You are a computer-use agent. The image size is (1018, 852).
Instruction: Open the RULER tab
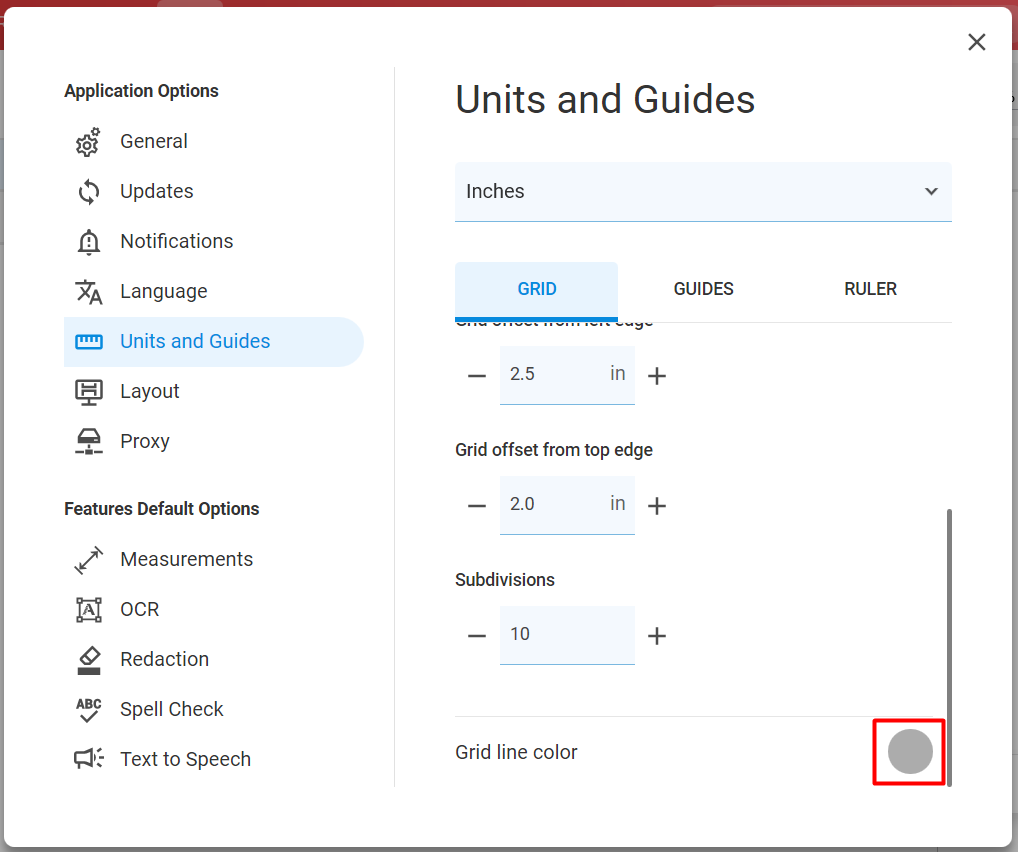click(870, 289)
